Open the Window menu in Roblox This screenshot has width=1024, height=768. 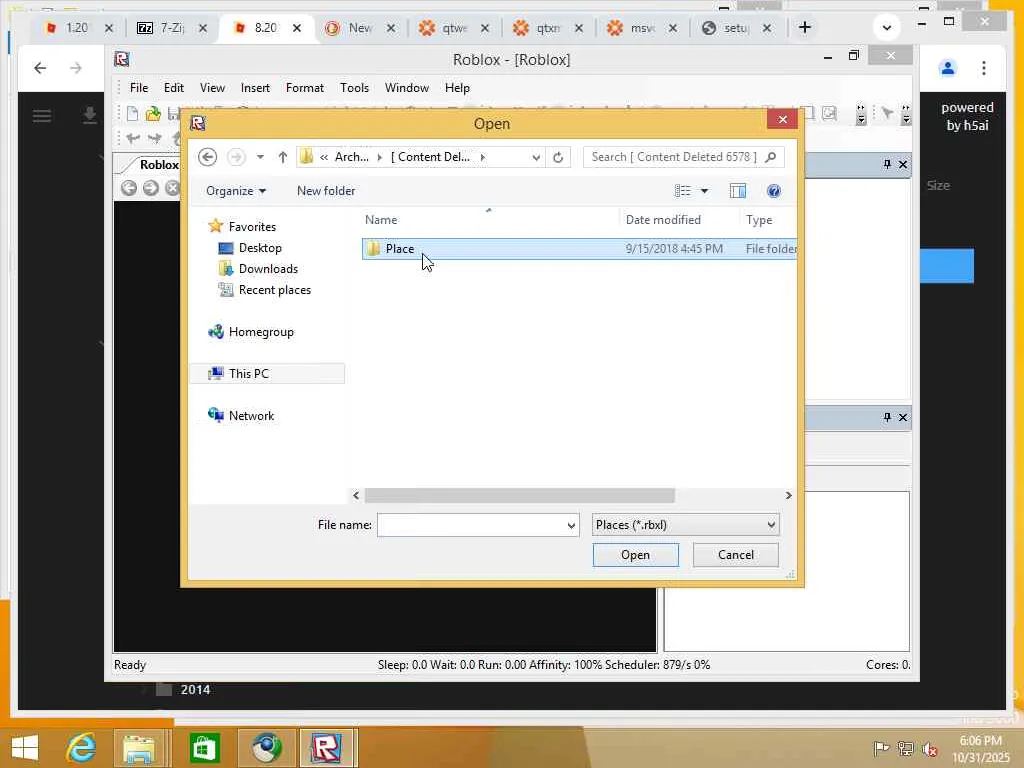tap(406, 88)
